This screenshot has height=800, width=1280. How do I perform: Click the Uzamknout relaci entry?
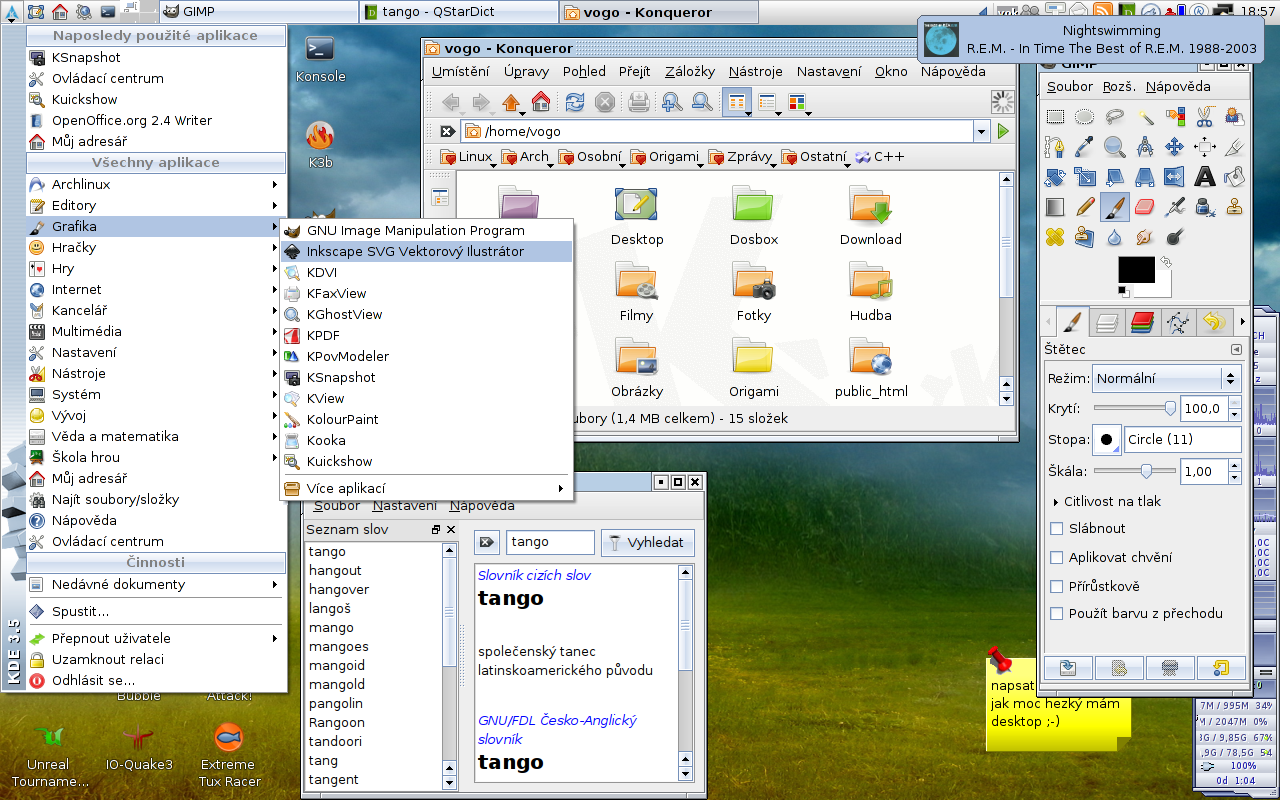point(156,659)
